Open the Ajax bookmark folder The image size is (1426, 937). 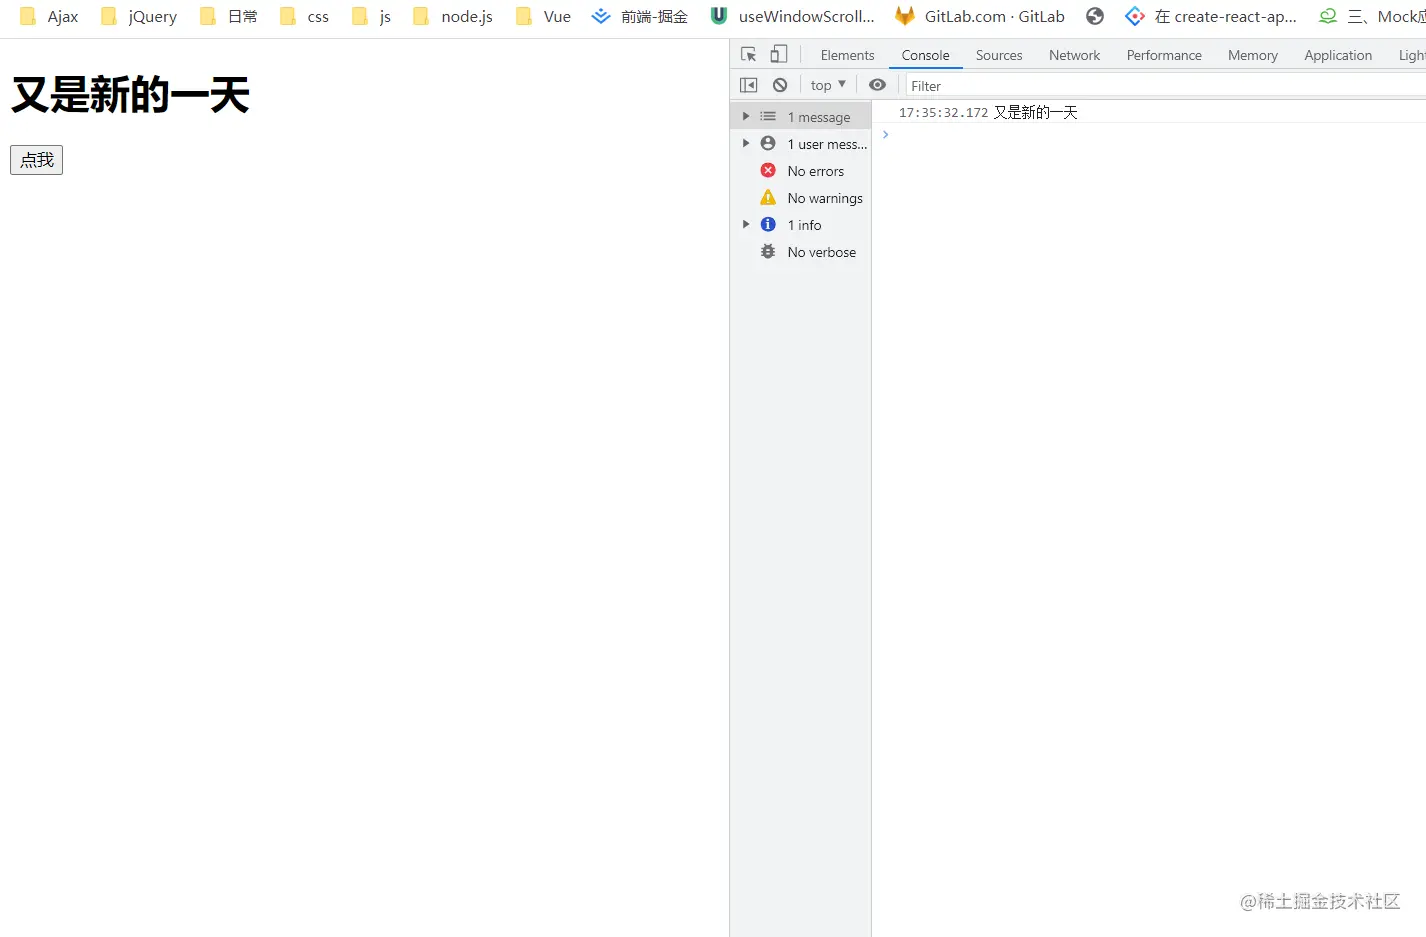[49, 16]
